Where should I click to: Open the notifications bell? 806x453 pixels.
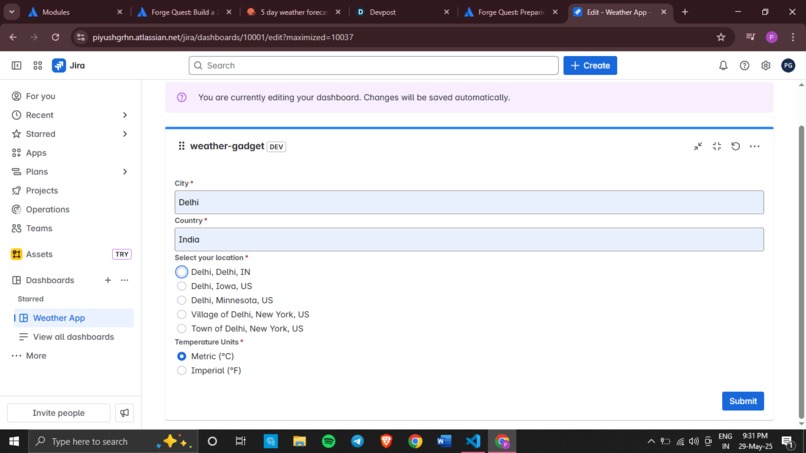point(723,65)
